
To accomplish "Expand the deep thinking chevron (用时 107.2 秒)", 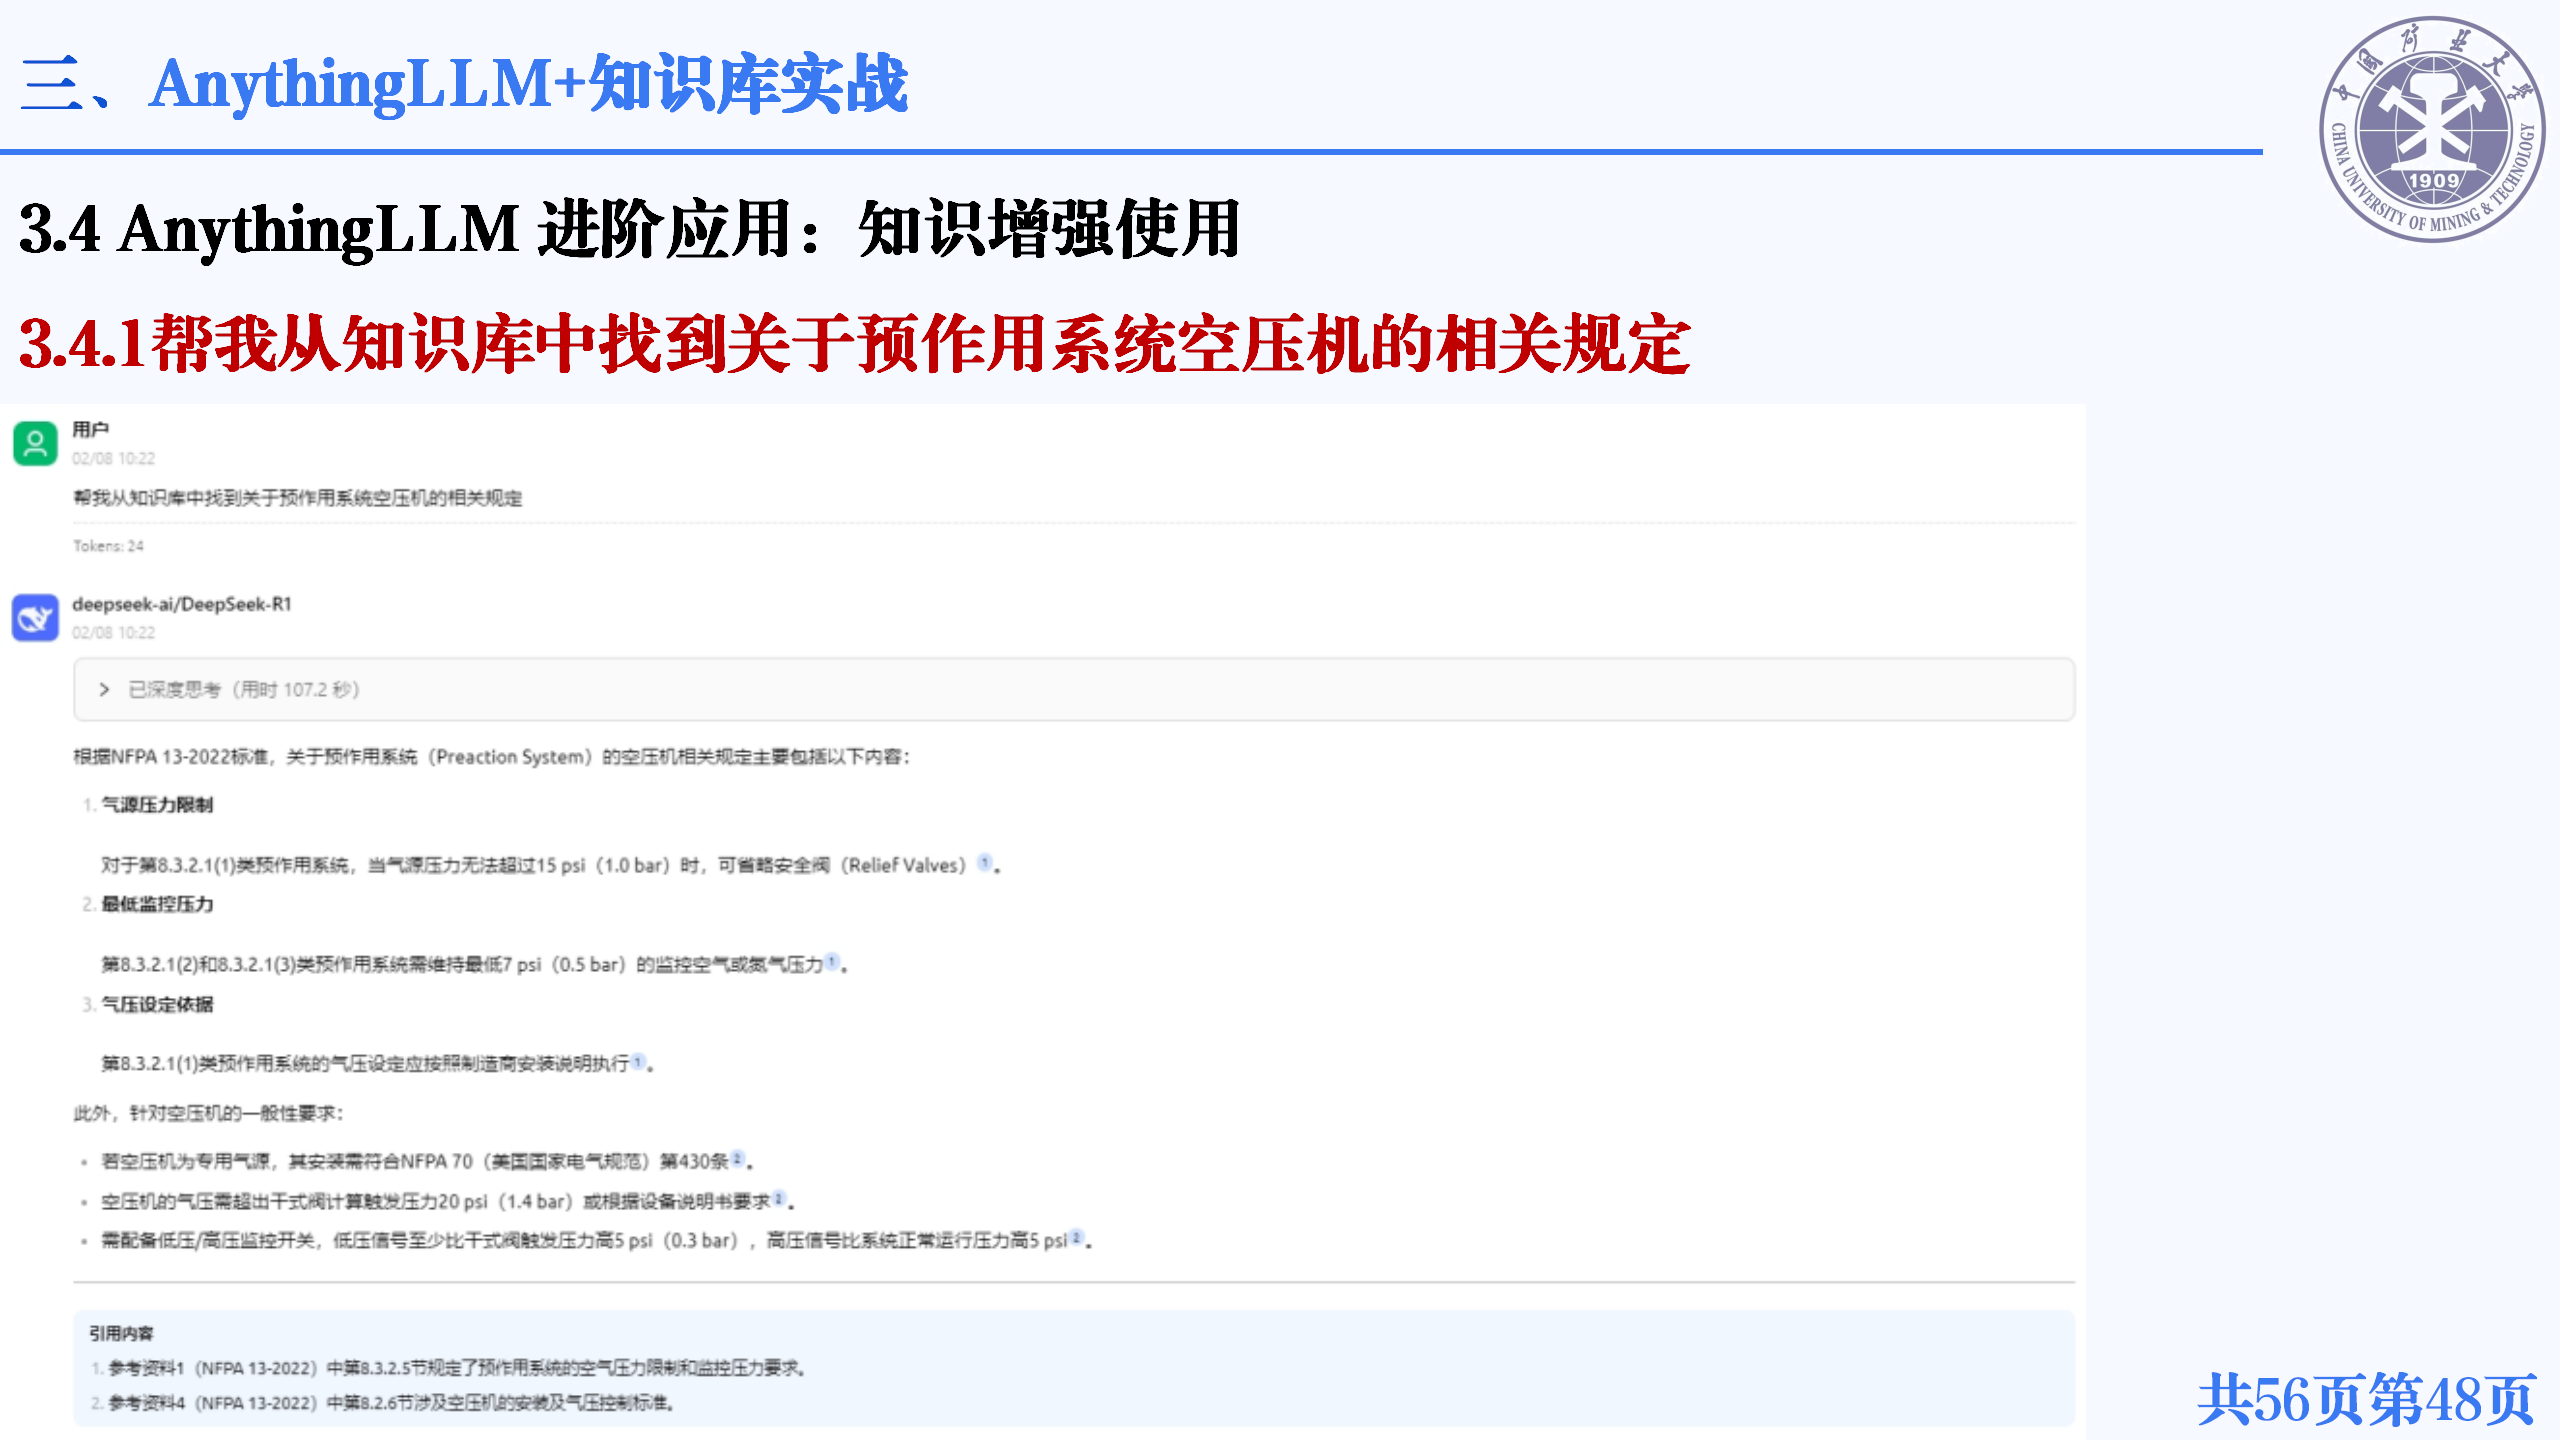I will (x=104, y=689).
